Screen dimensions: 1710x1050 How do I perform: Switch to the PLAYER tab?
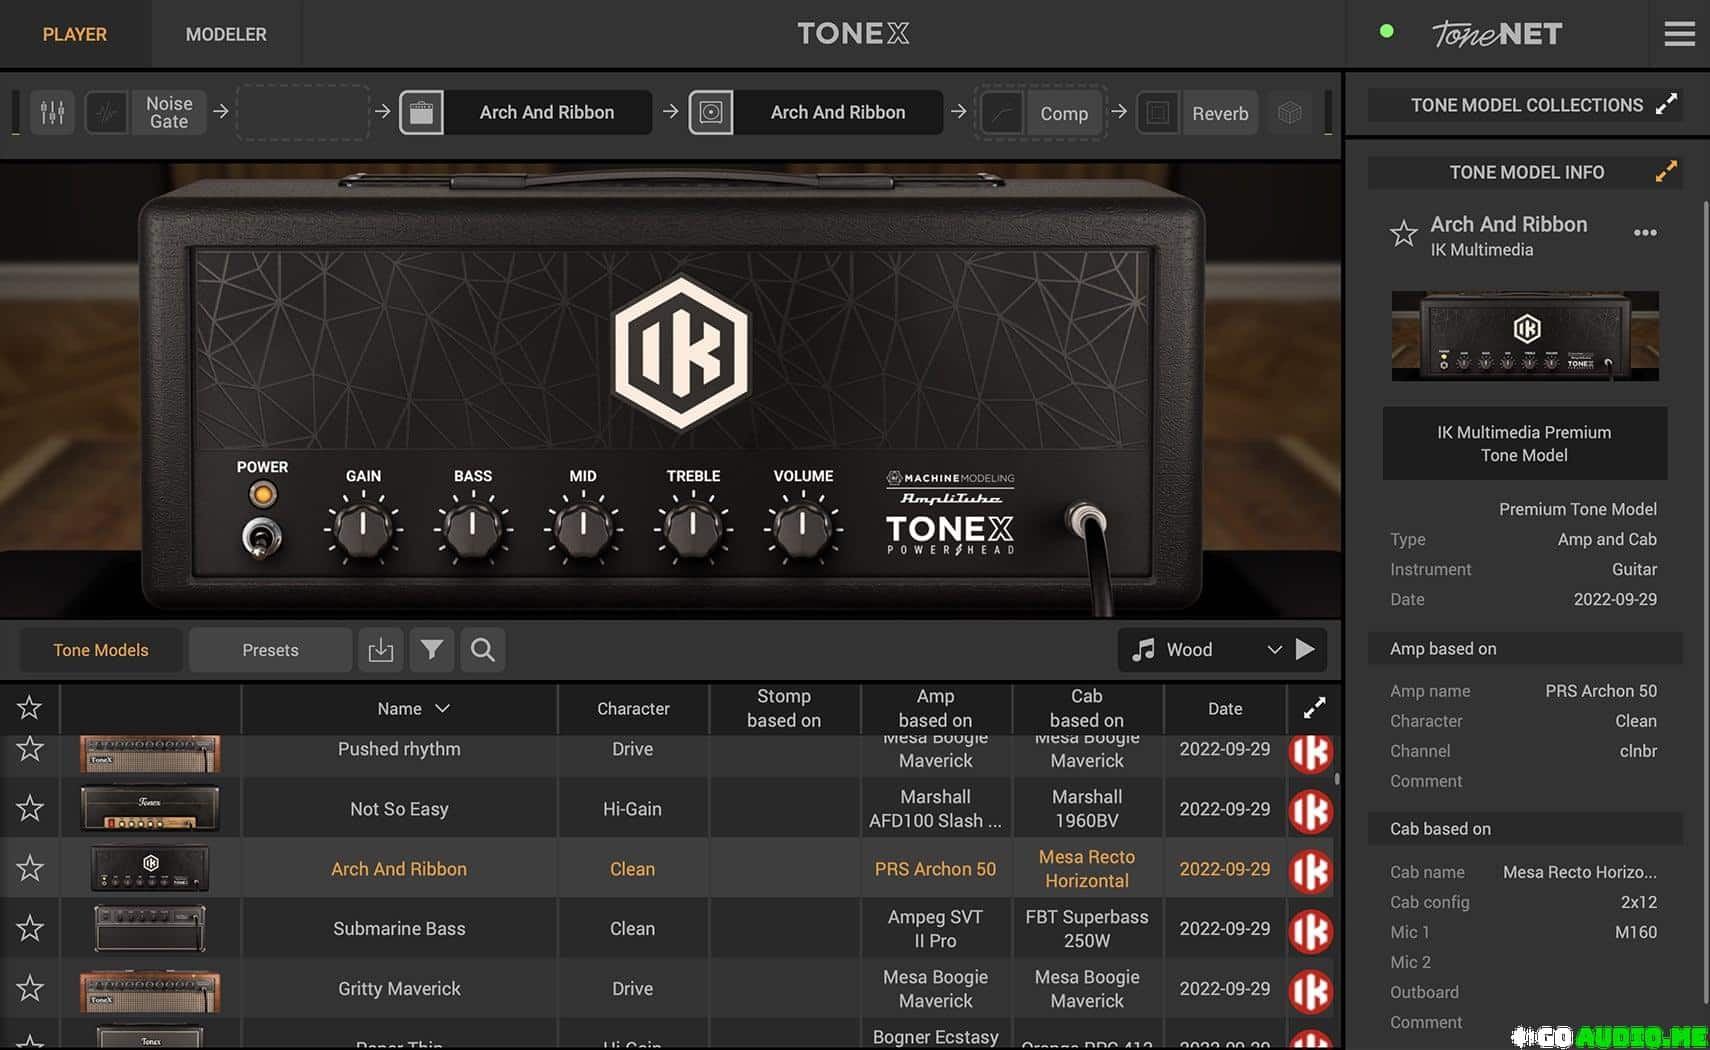[74, 34]
